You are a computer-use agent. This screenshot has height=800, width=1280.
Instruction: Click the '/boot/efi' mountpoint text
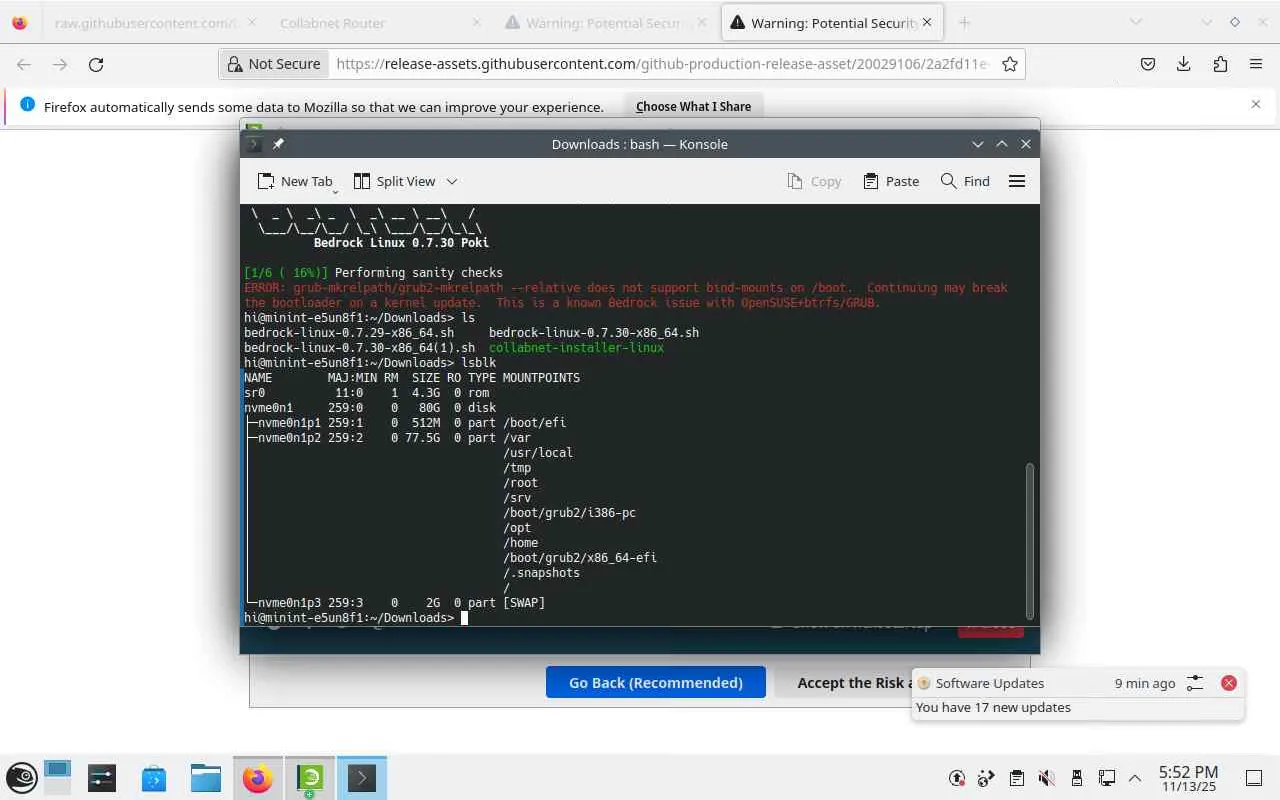pyautogui.click(x=535, y=422)
